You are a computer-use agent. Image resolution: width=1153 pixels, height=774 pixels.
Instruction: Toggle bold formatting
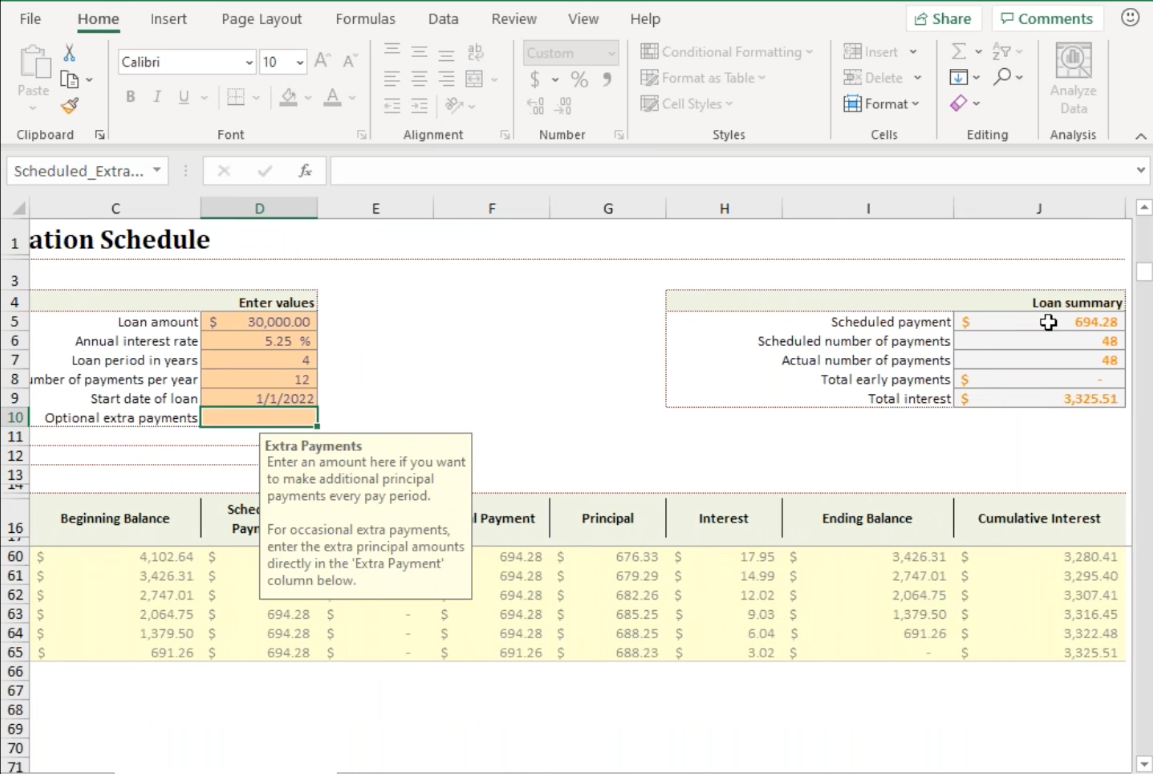[130, 96]
